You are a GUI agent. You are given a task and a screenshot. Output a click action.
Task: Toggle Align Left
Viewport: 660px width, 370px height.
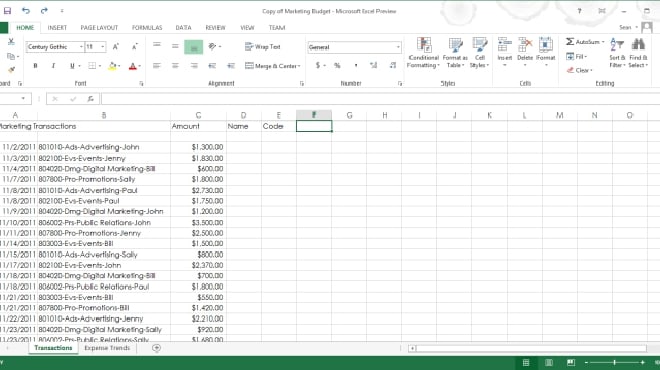(x=157, y=66)
